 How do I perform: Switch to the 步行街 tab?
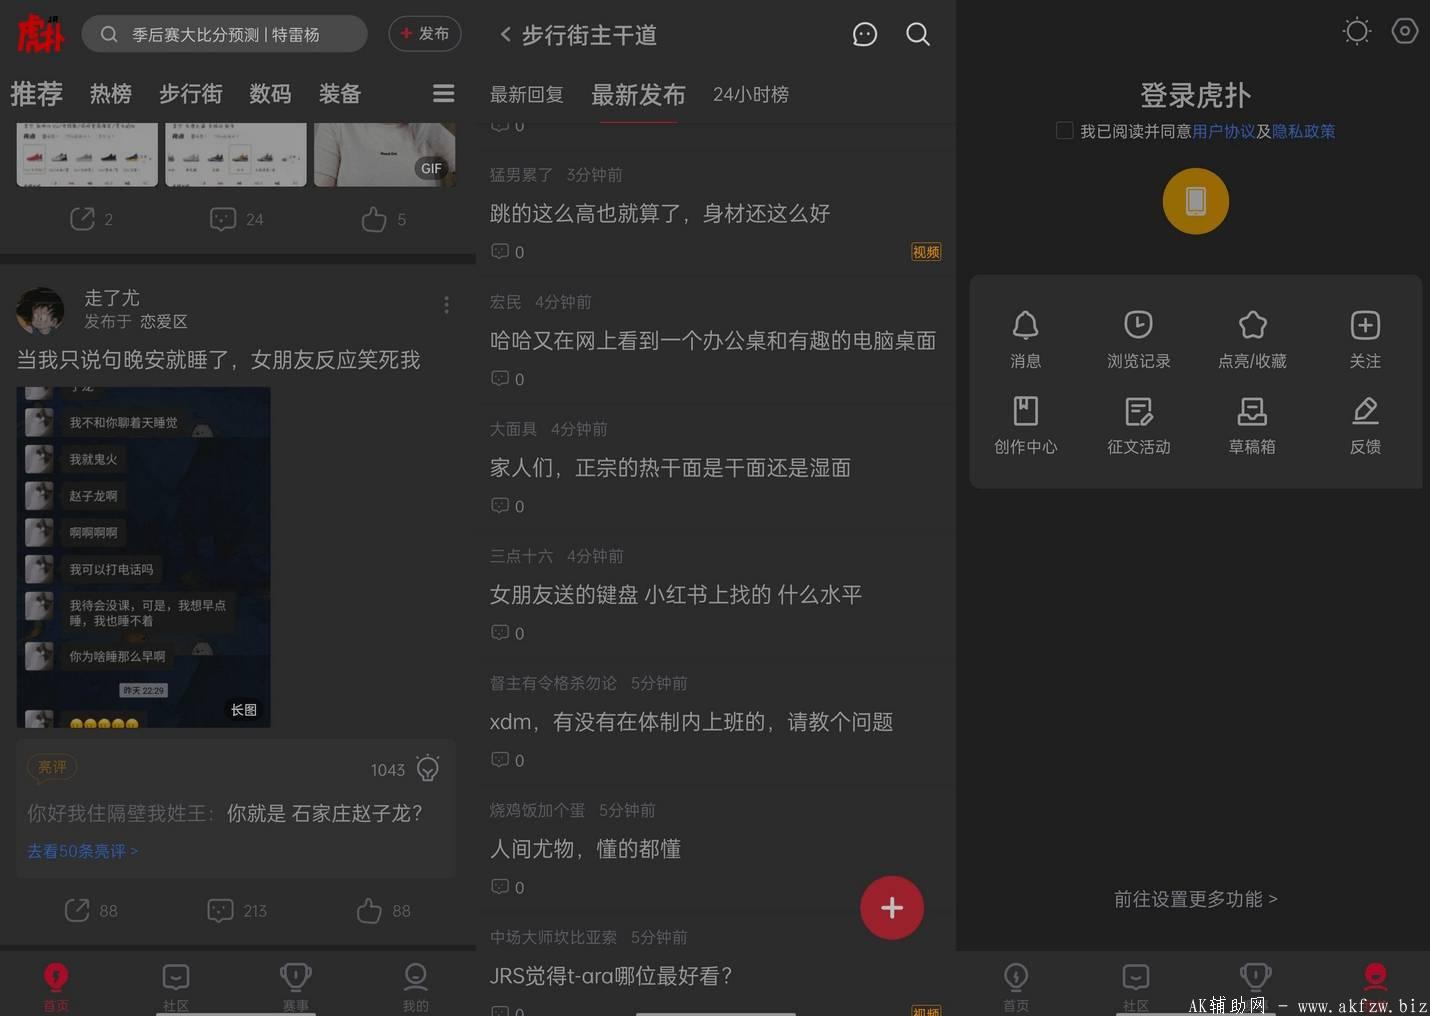191,94
